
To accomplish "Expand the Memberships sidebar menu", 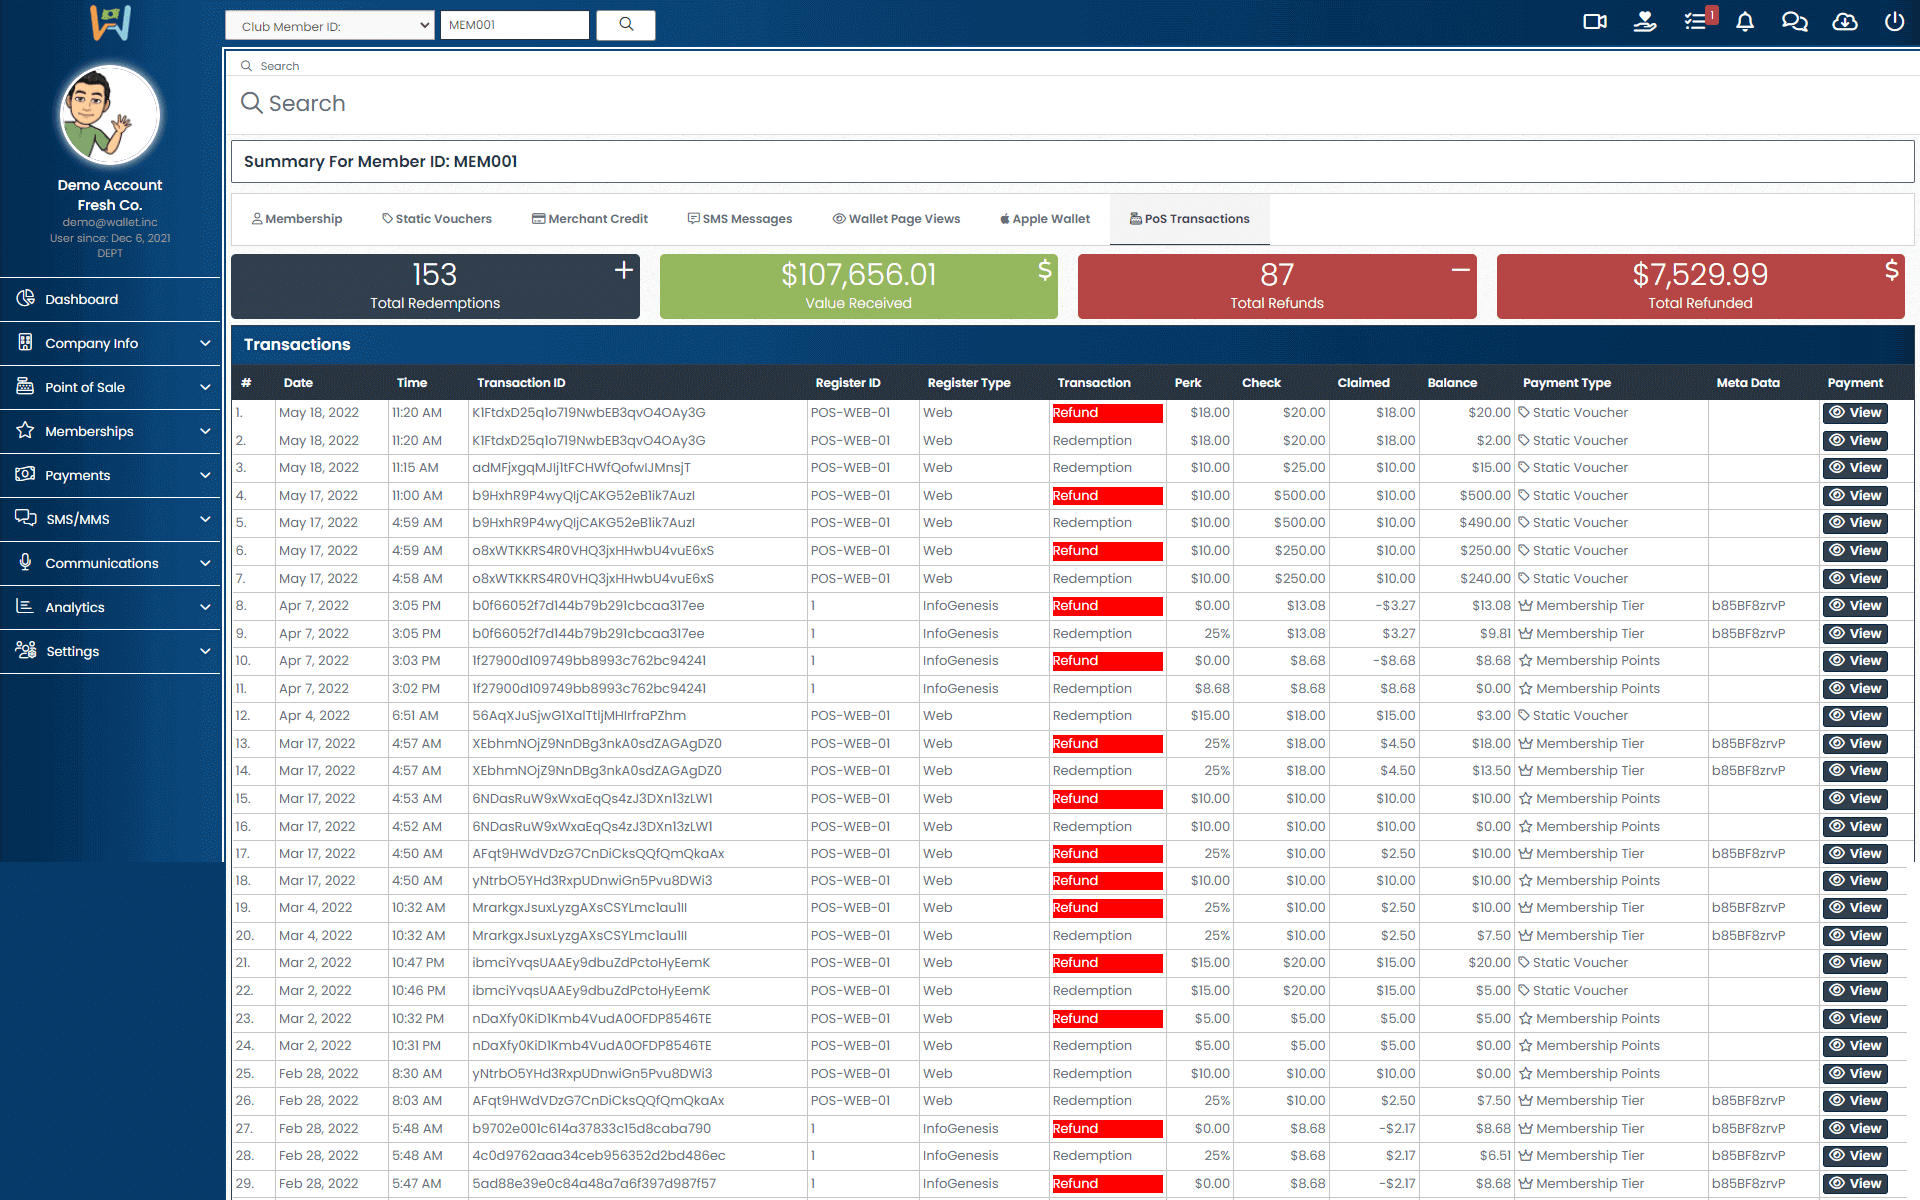I will pyautogui.click(x=110, y=431).
